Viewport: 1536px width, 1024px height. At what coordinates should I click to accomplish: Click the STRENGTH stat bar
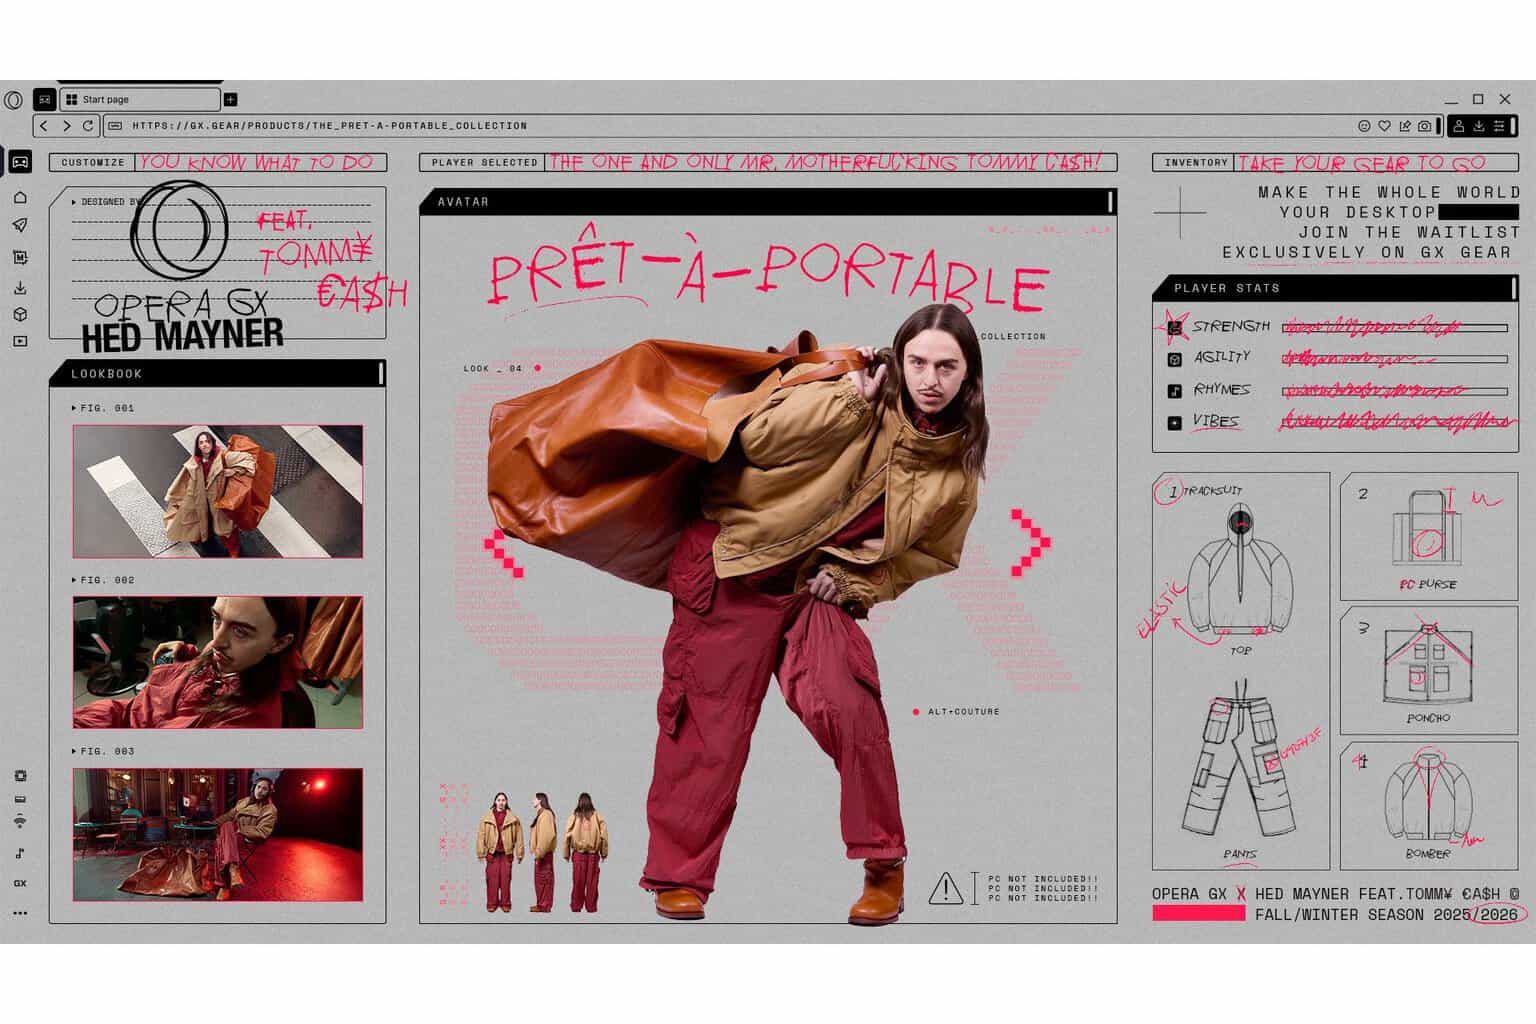pos(1395,327)
